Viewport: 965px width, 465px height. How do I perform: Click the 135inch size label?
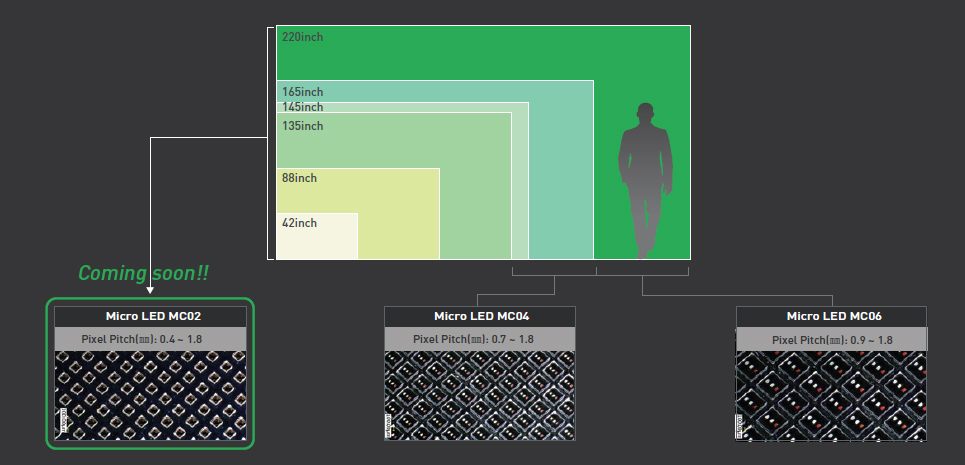[x=302, y=126]
